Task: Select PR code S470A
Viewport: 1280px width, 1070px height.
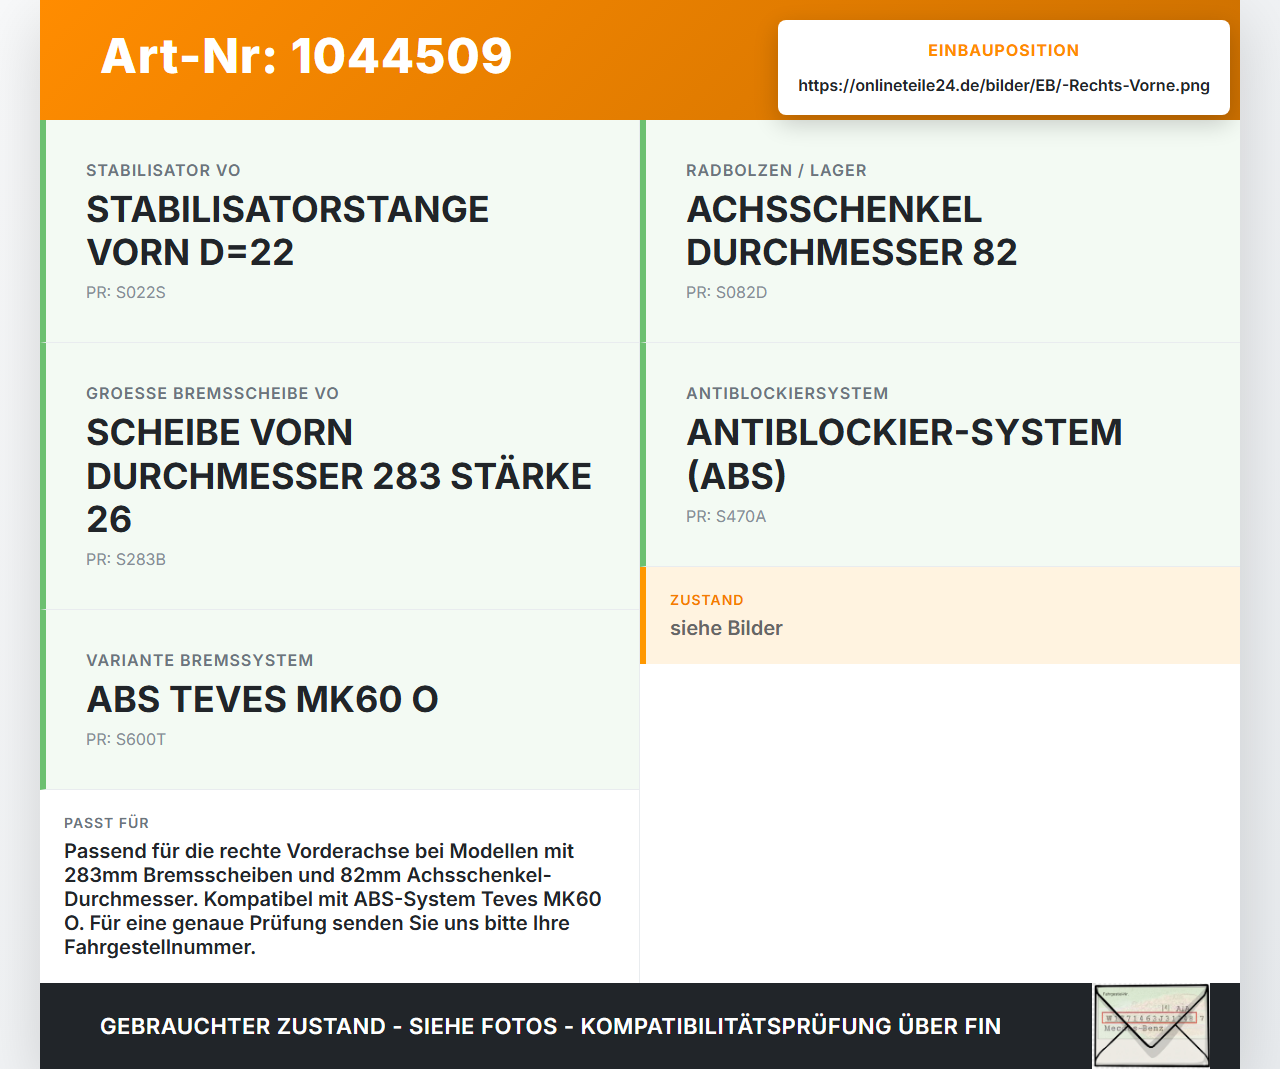Action: coord(726,517)
